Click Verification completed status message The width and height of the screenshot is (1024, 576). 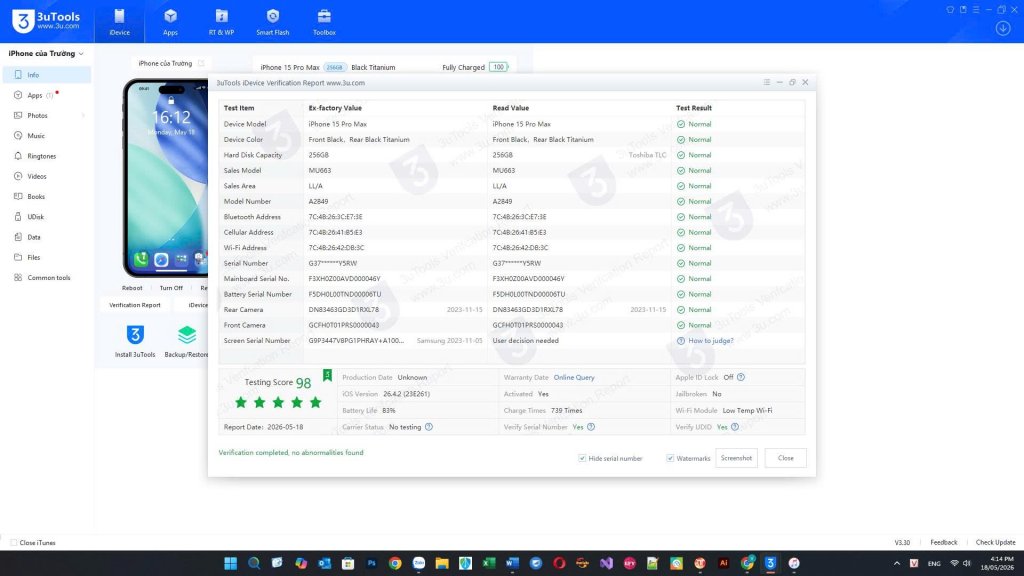point(291,453)
